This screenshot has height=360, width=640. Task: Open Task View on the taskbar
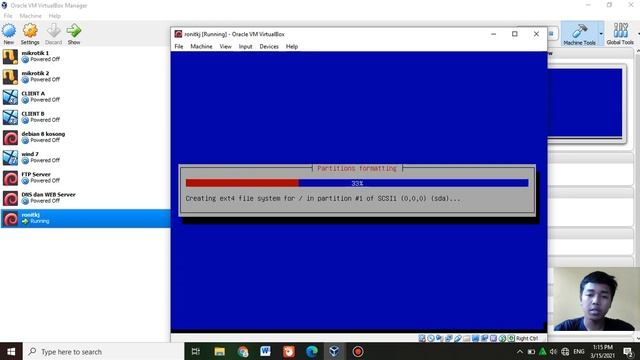point(196,351)
